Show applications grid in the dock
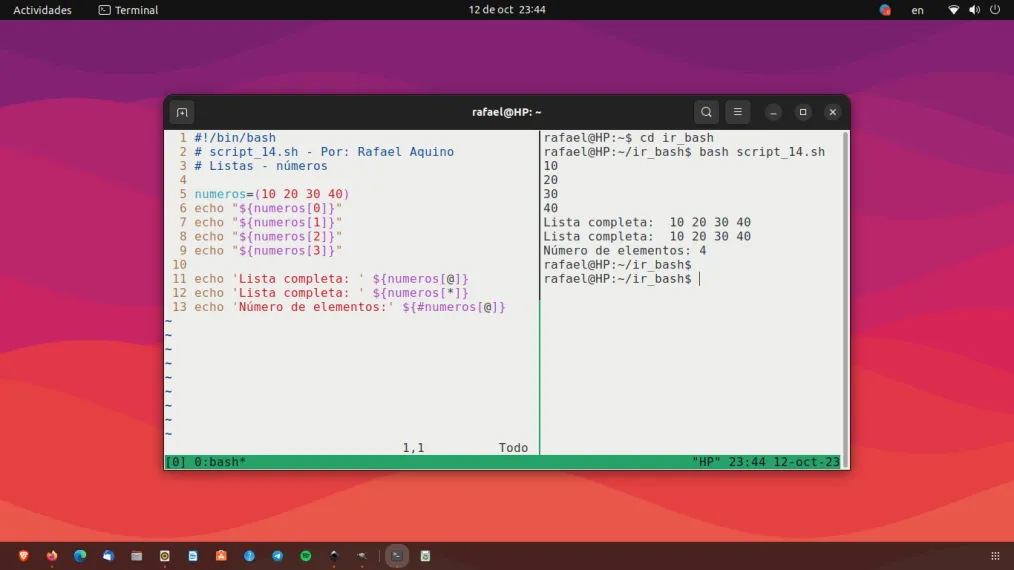 (995, 556)
